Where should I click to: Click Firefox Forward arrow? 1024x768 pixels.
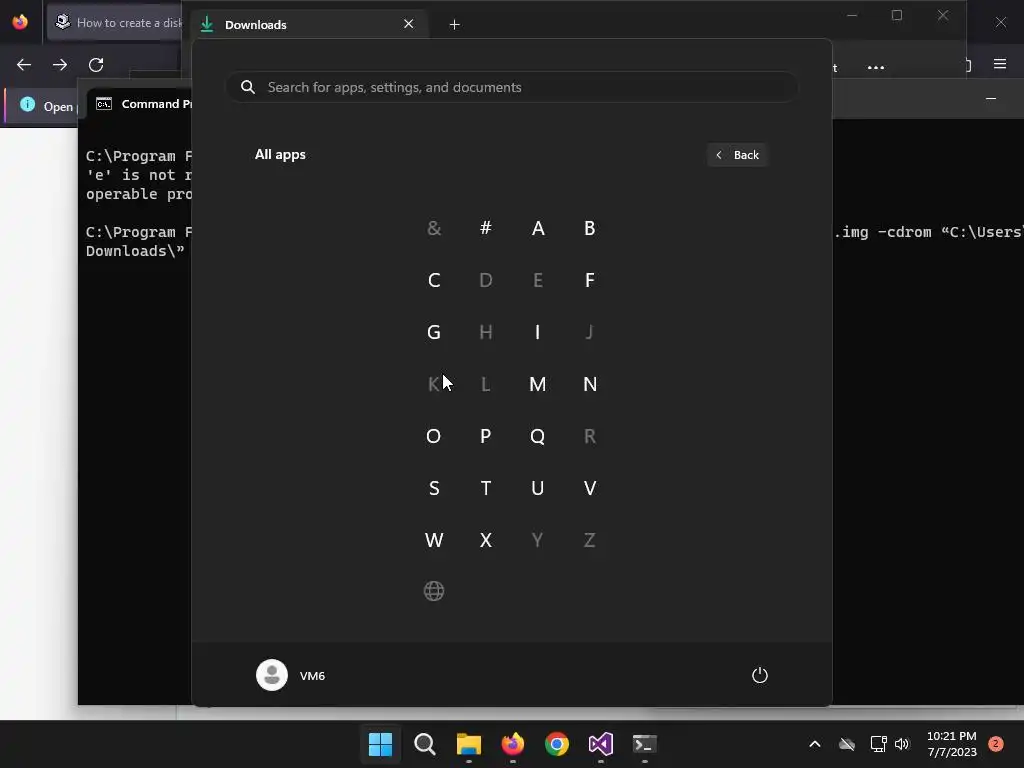[x=60, y=65]
